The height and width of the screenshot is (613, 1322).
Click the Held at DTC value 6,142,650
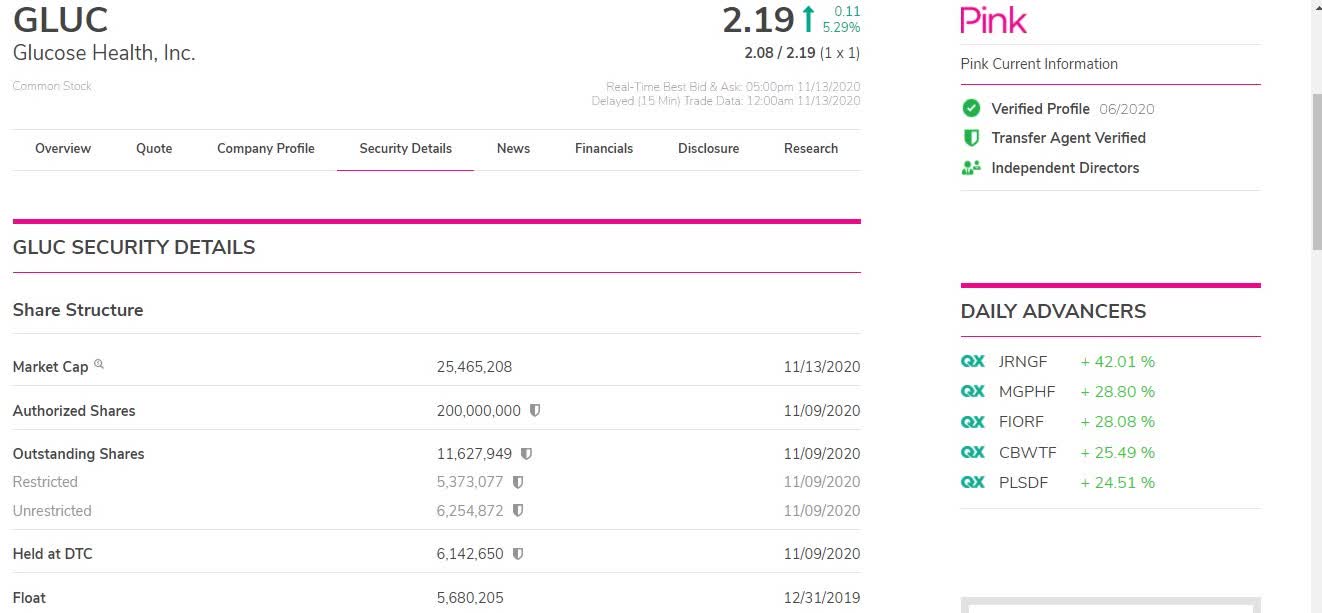point(470,554)
